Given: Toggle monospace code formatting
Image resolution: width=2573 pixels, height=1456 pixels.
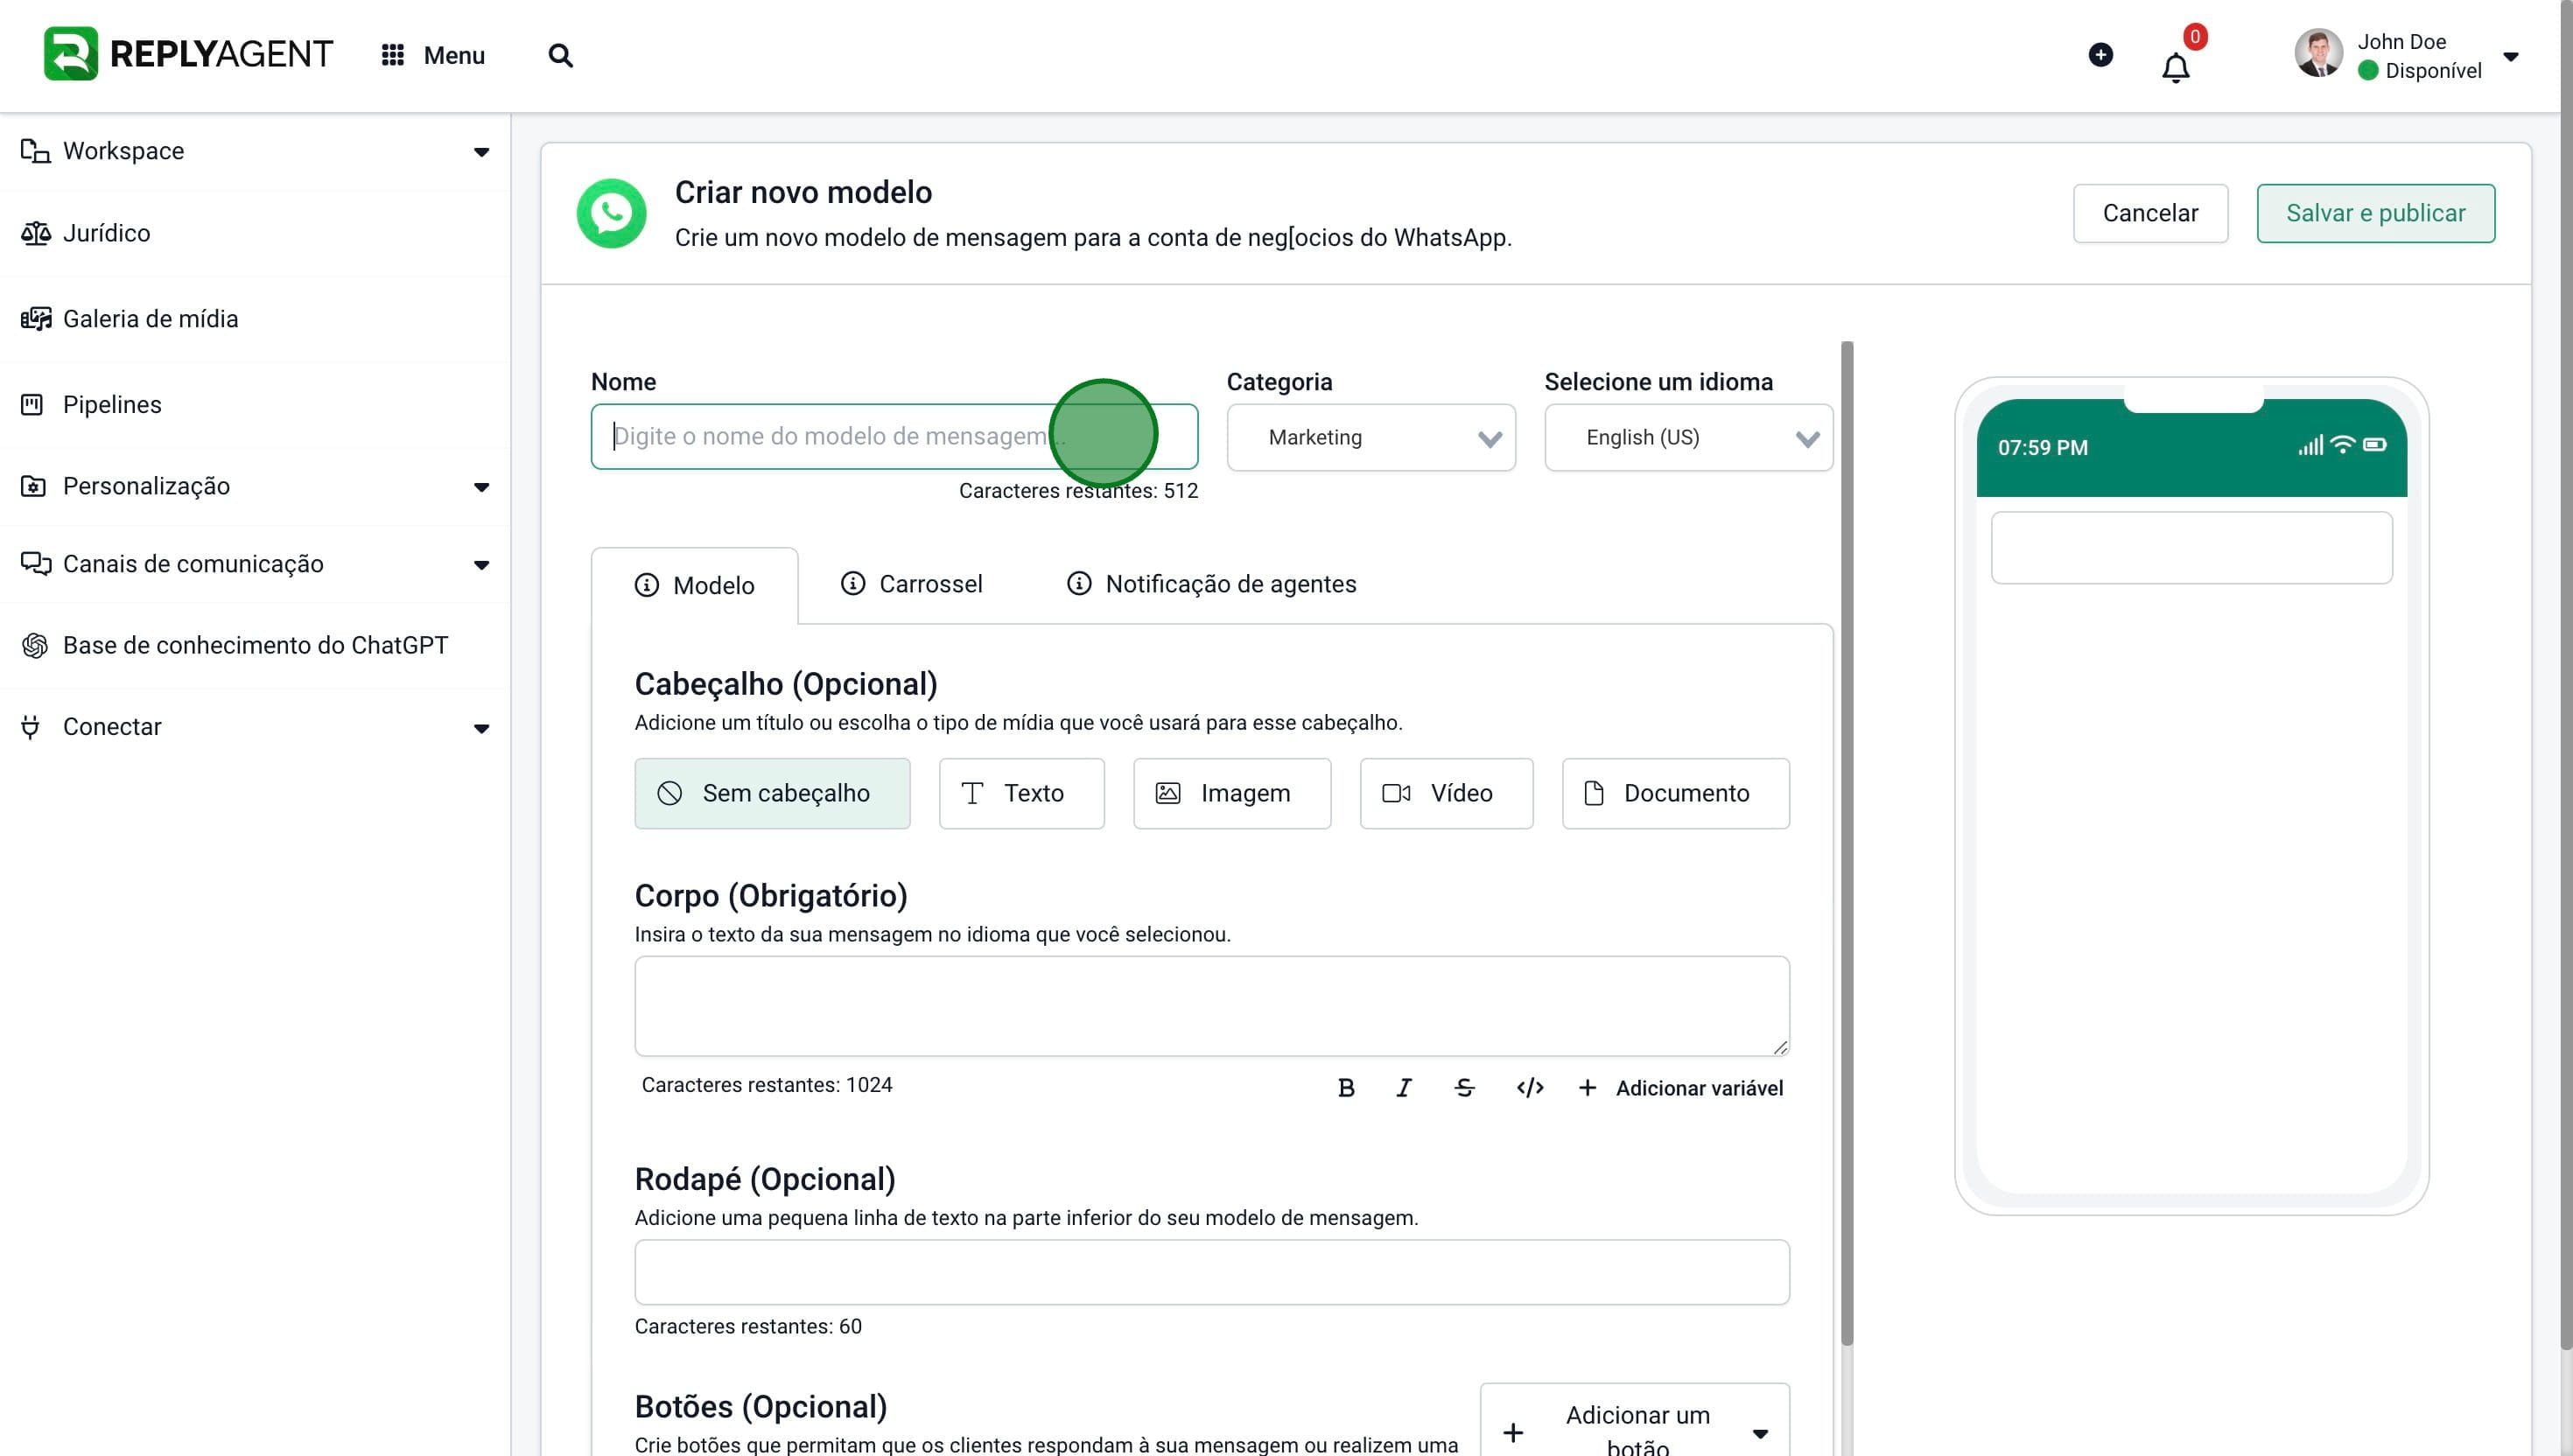Looking at the screenshot, I should [x=1530, y=1088].
